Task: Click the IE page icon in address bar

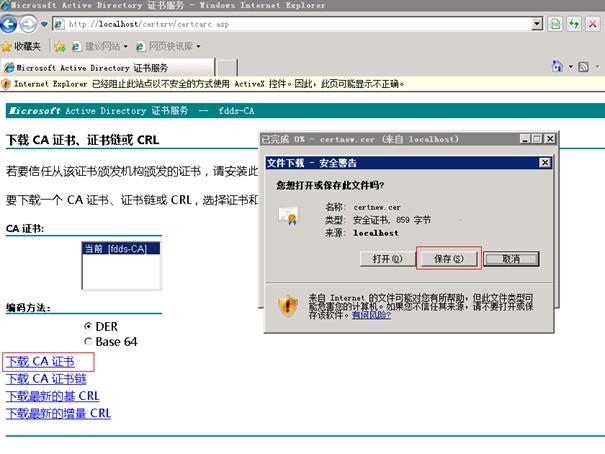Action: (x=59, y=24)
